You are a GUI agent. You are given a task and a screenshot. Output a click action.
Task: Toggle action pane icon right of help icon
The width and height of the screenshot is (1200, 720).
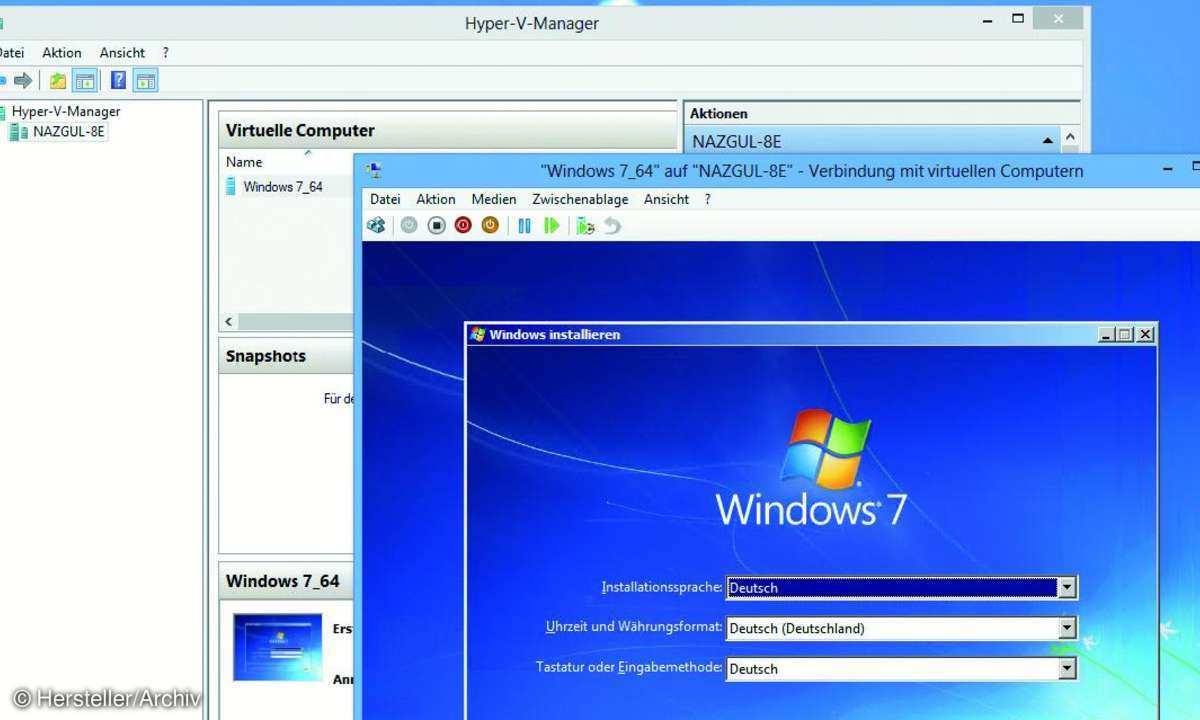click(x=146, y=81)
